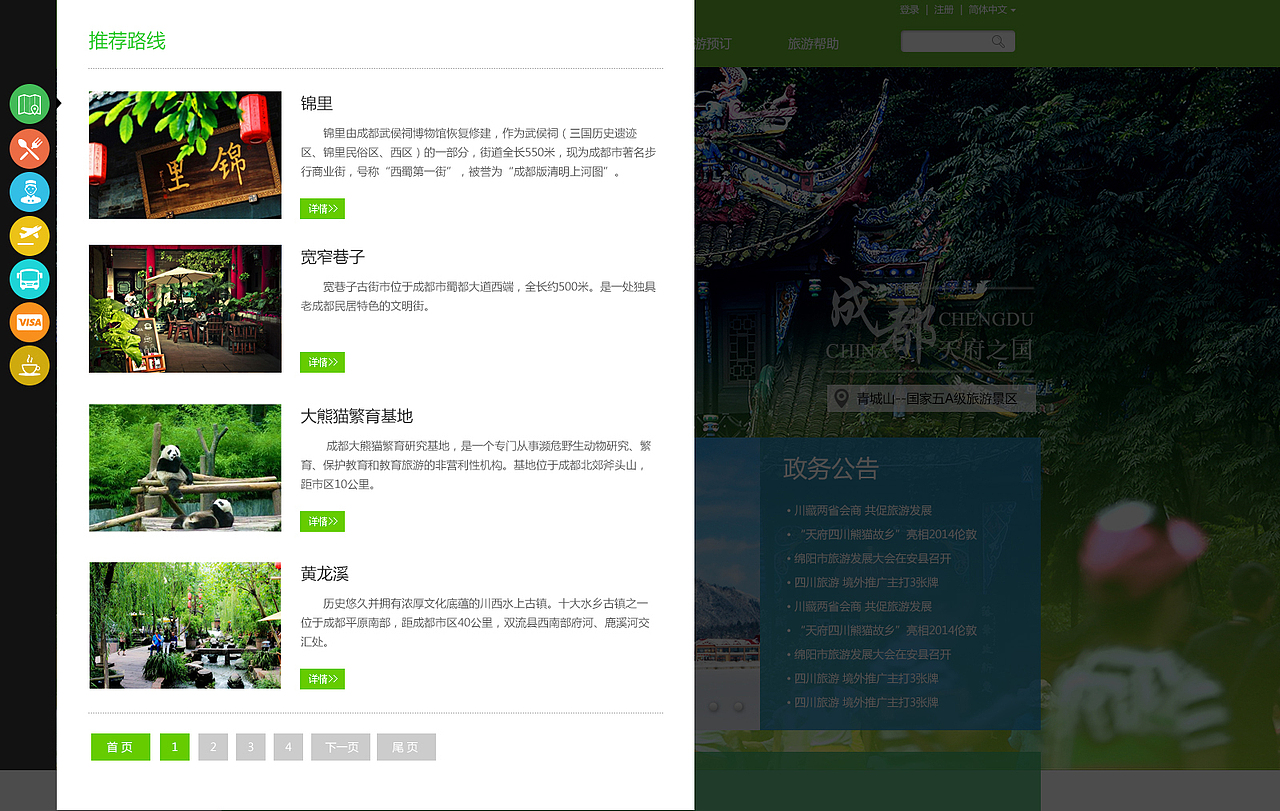Open the 旅游预订 navigation menu
Image resolution: width=1280 pixels, height=811 pixels.
pos(710,44)
